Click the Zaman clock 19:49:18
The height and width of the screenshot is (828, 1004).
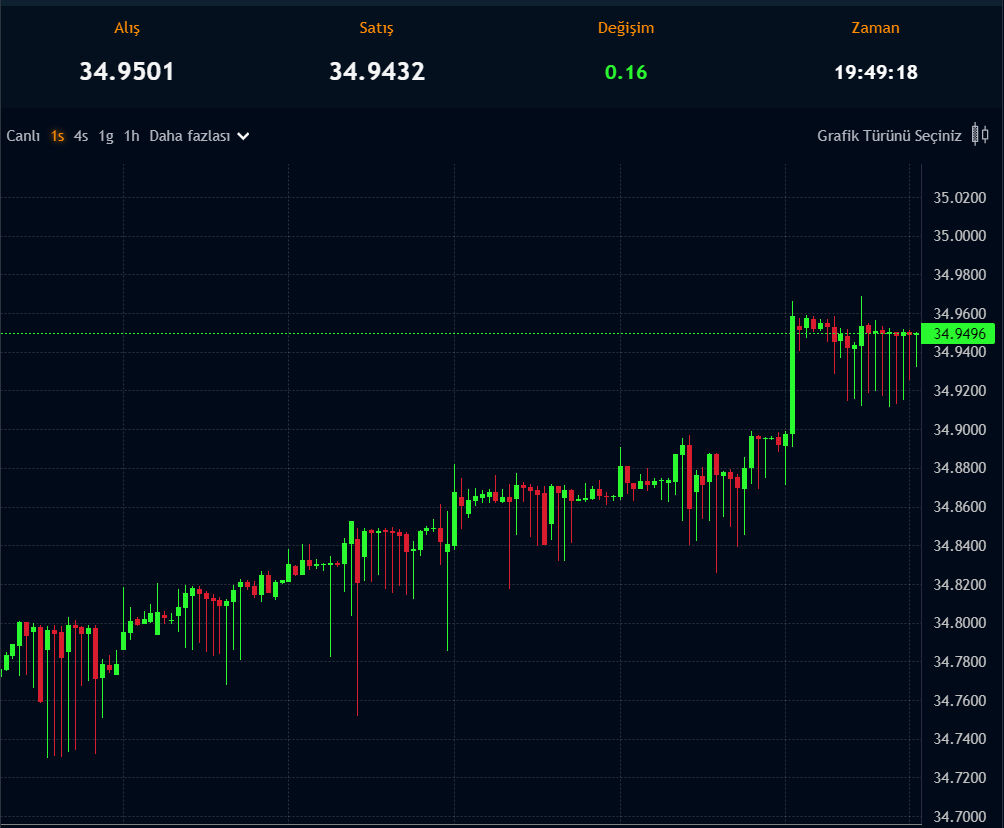click(875, 71)
